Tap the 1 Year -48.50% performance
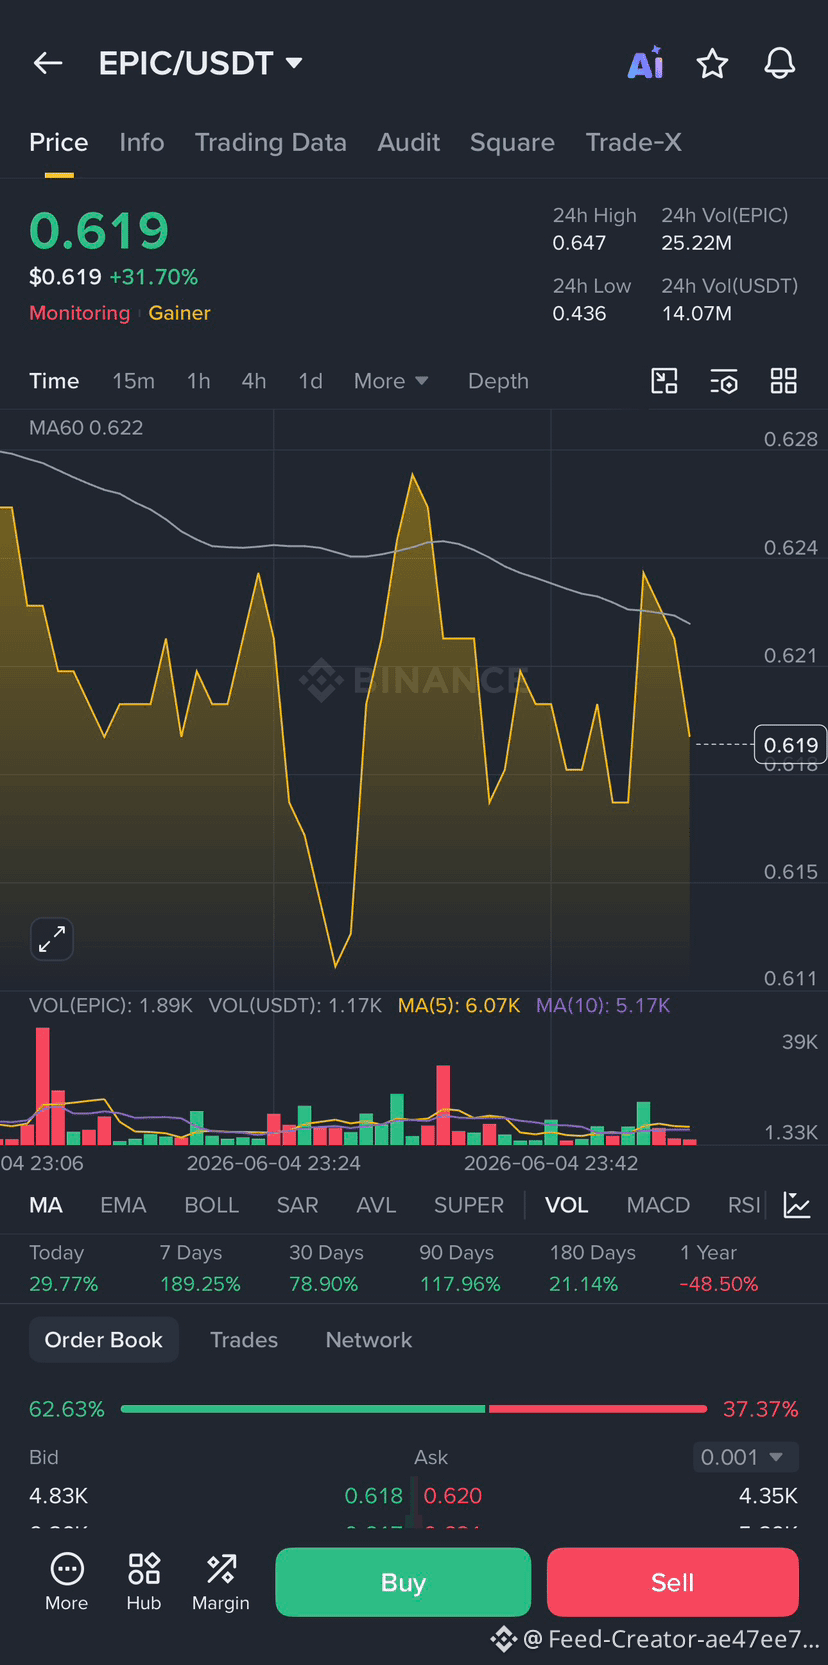This screenshot has width=828, height=1665. click(719, 1268)
